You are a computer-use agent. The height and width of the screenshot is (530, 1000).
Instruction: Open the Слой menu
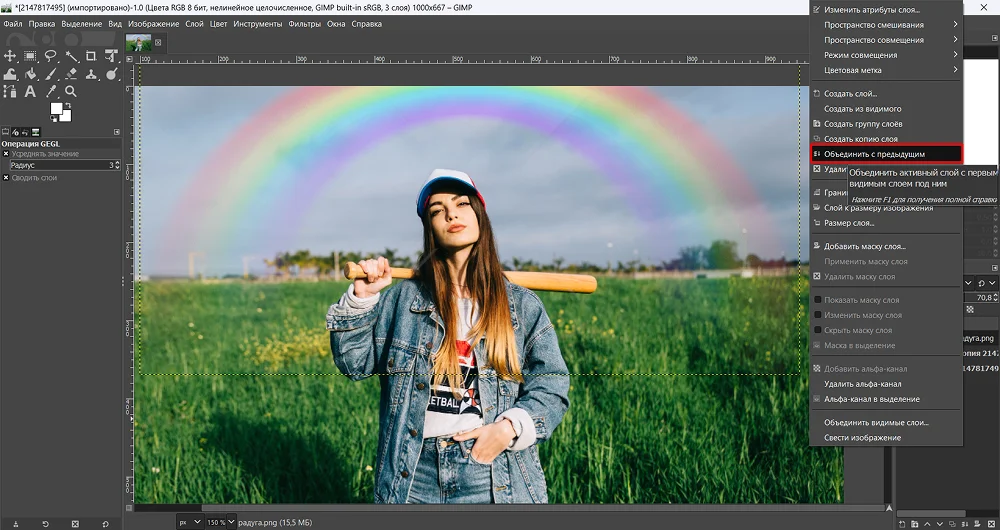pos(195,24)
